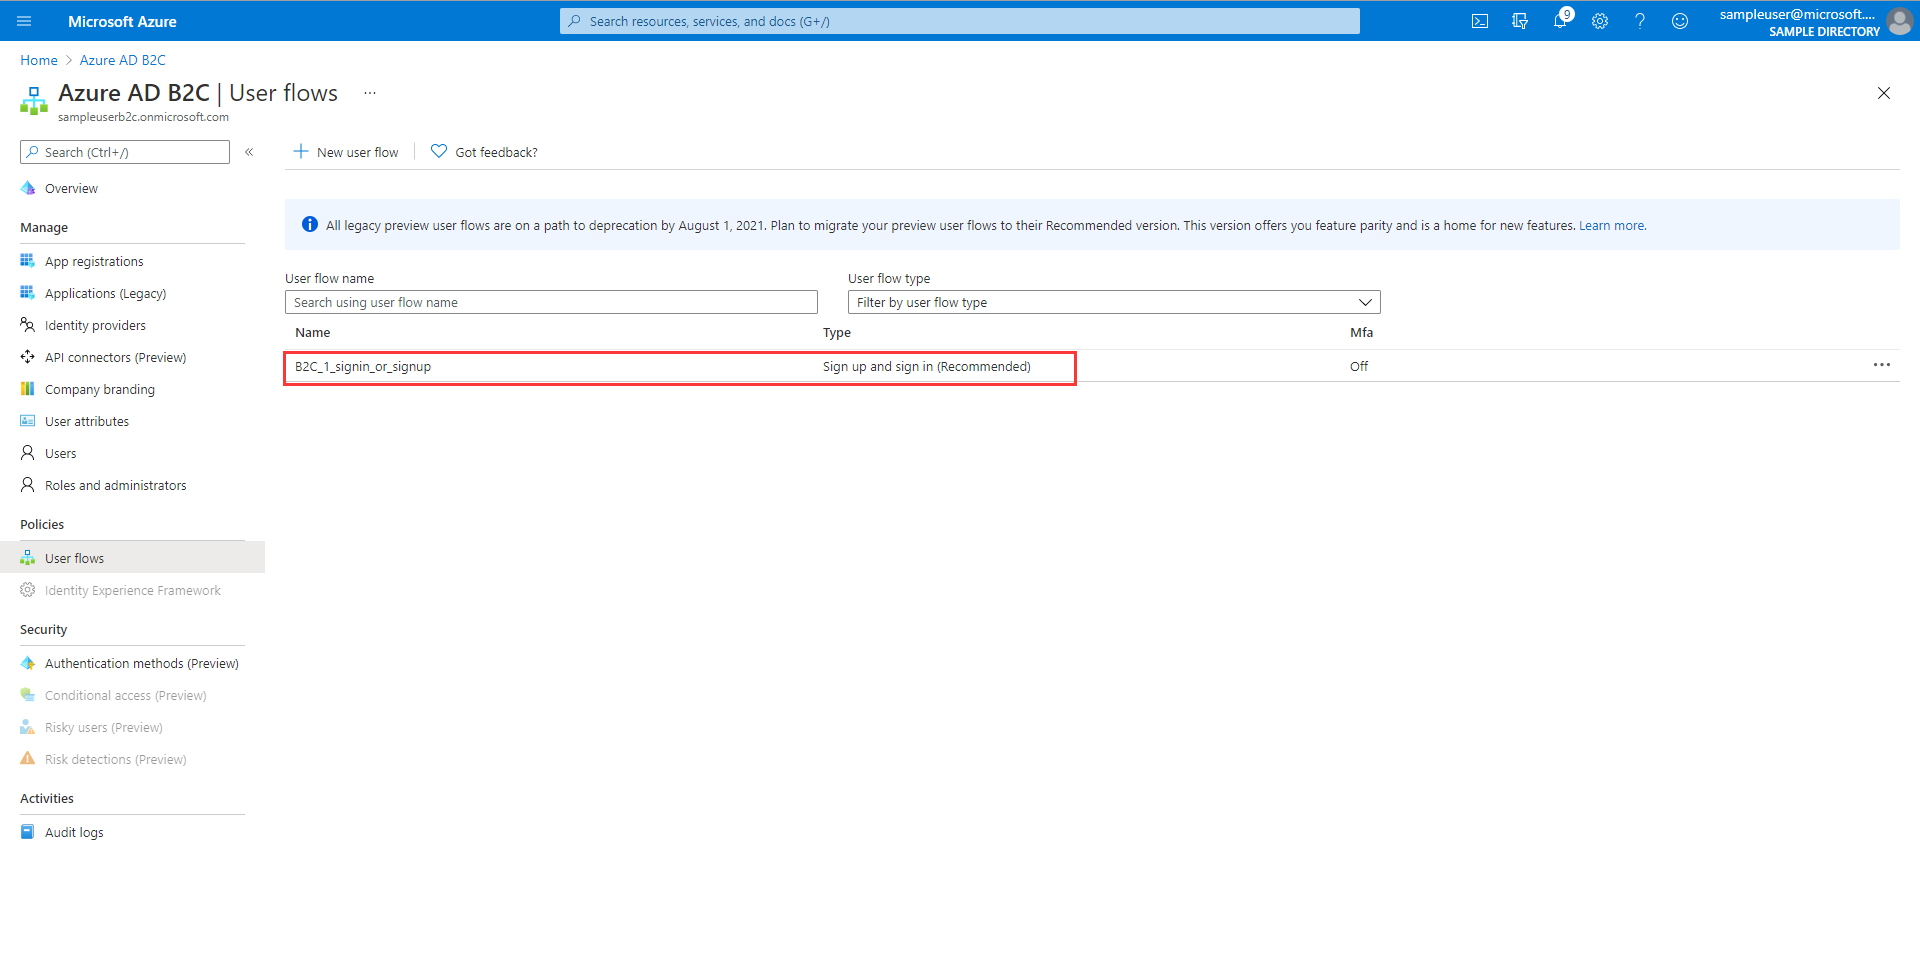Viewport: 1920px width, 970px height.
Task: Collapse the left navigation menu chevron
Action: click(x=249, y=152)
